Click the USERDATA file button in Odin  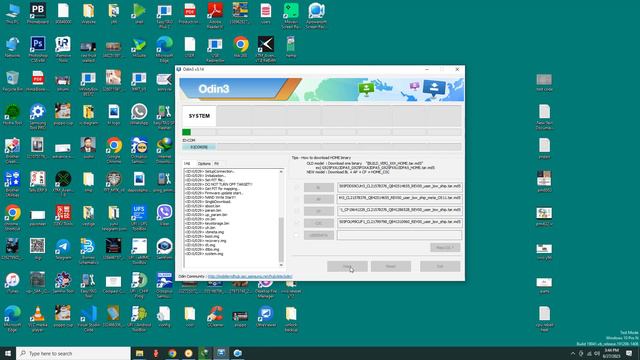pos(318,235)
